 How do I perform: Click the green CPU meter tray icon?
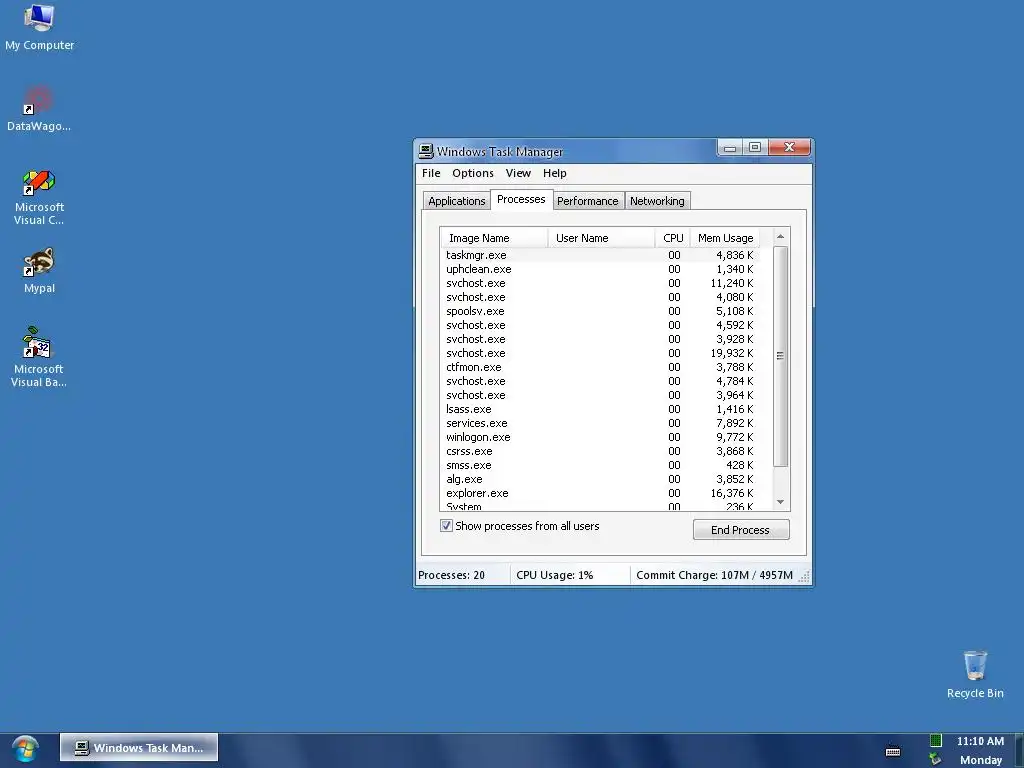935,740
